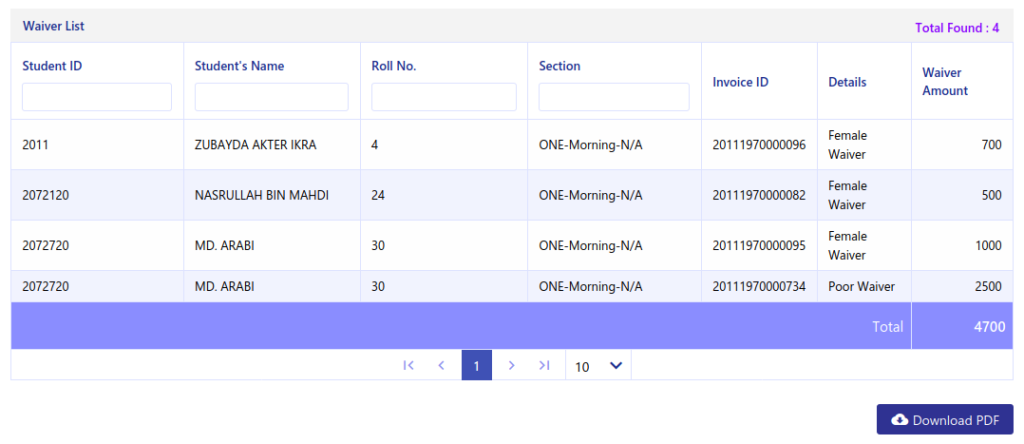The image size is (1024, 444).
Task: Select page 1 in paginator
Action: pyautogui.click(x=477, y=366)
